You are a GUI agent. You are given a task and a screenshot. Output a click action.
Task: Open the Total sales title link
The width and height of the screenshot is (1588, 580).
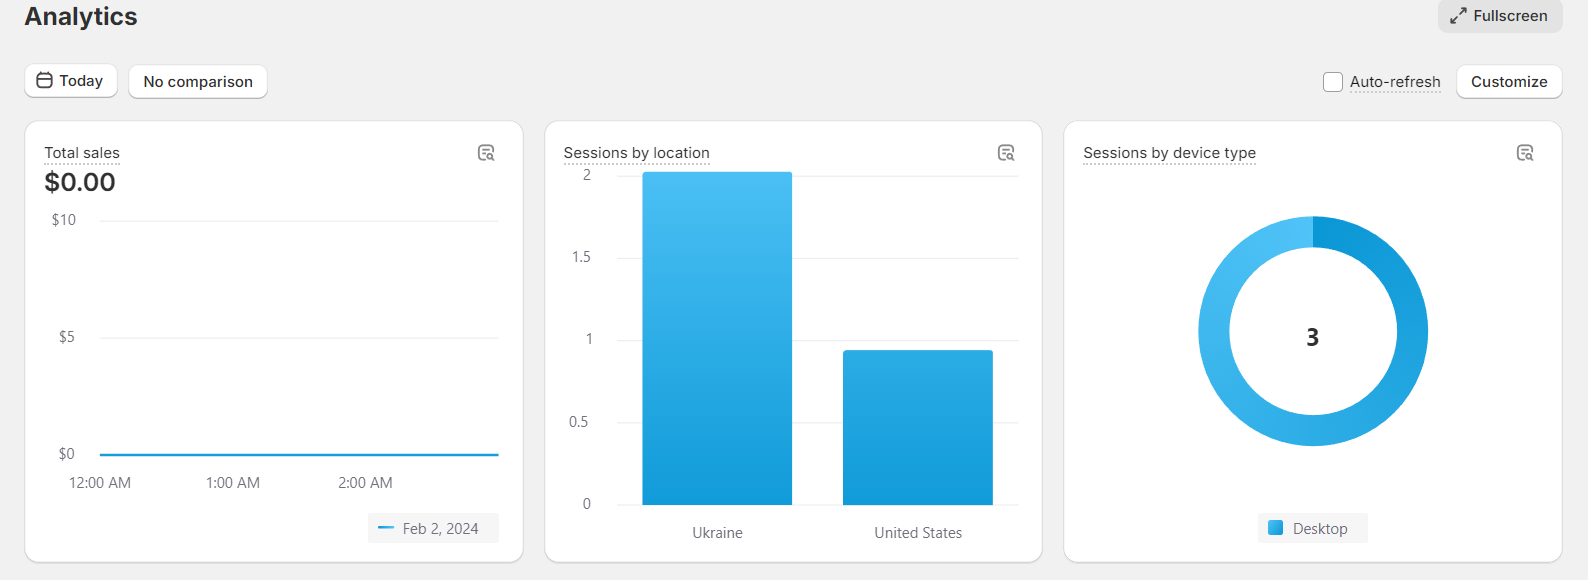[x=82, y=153]
